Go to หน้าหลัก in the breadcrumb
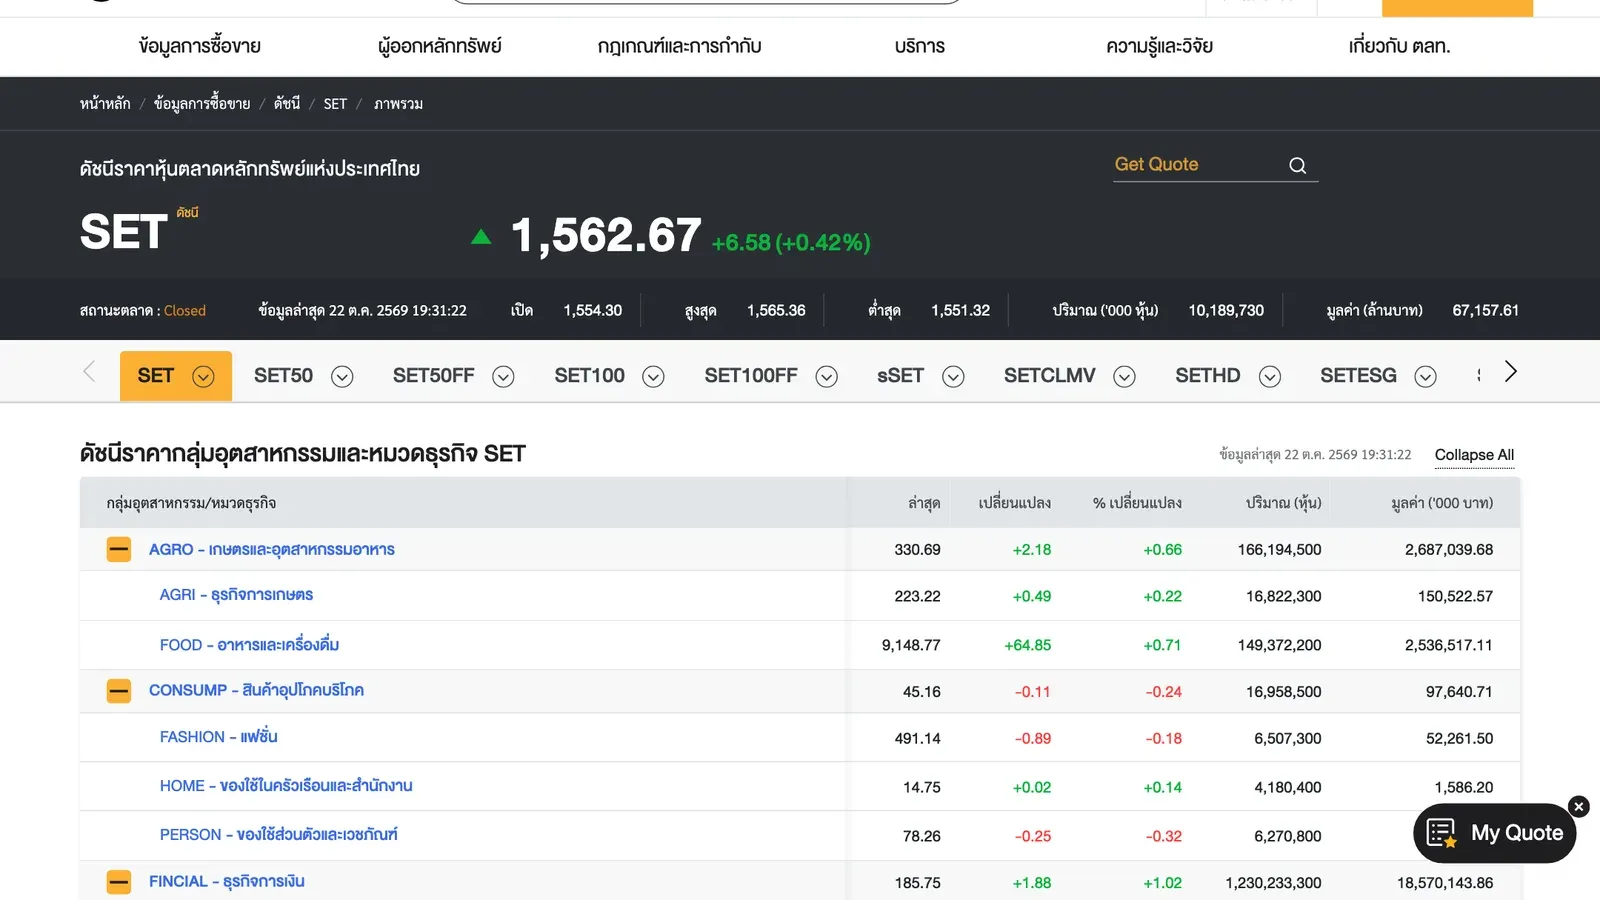 click(105, 104)
